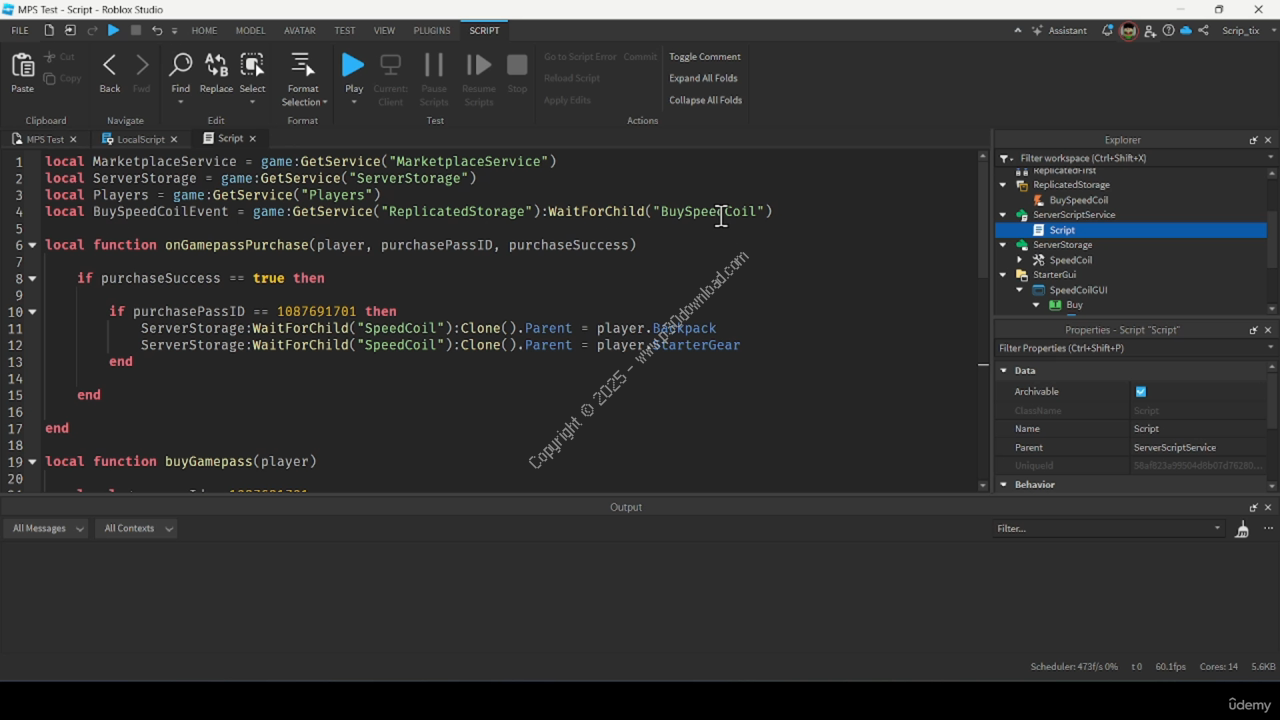Collapse the Data properties section
This screenshot has width=1280, height=720.
1004,371
